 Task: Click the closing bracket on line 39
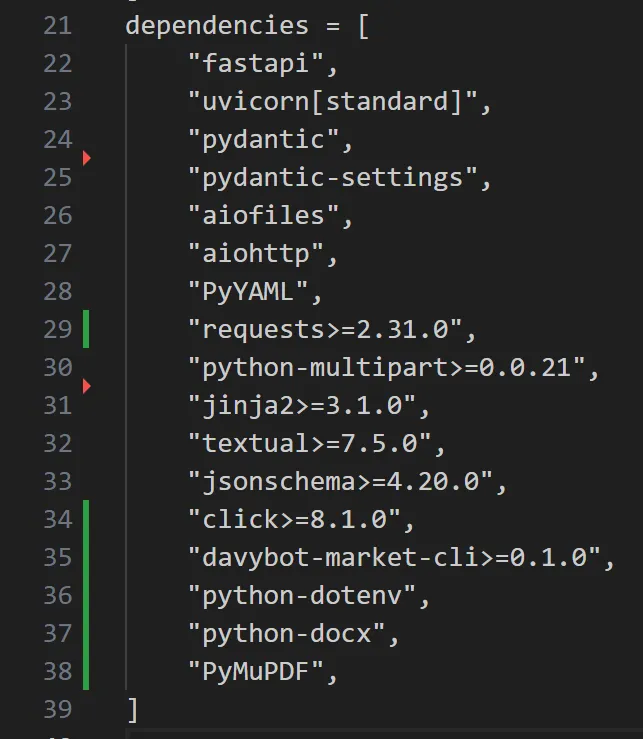(133, 710)
